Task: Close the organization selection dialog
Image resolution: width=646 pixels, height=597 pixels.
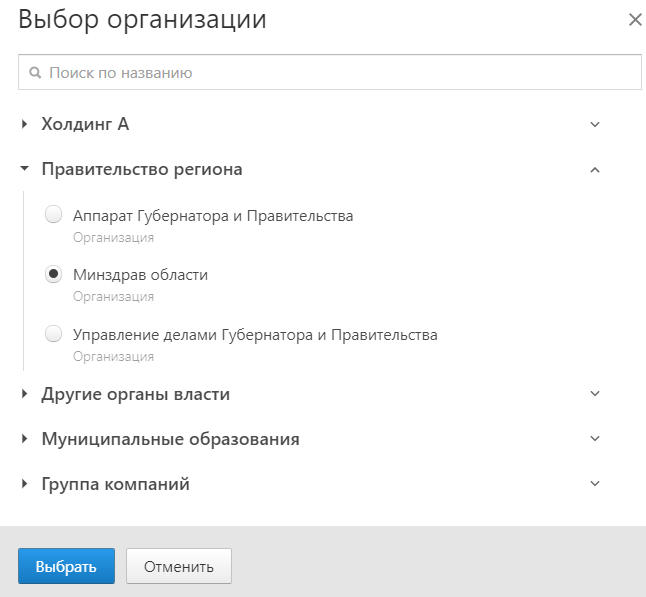Action: [635, 19]
